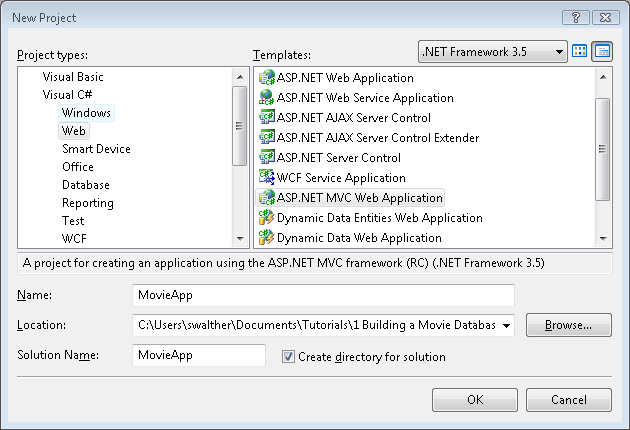Toggle Create directory for solution checkbox
Viewport: 630px width, 430px height.
(x=289, y=357)
